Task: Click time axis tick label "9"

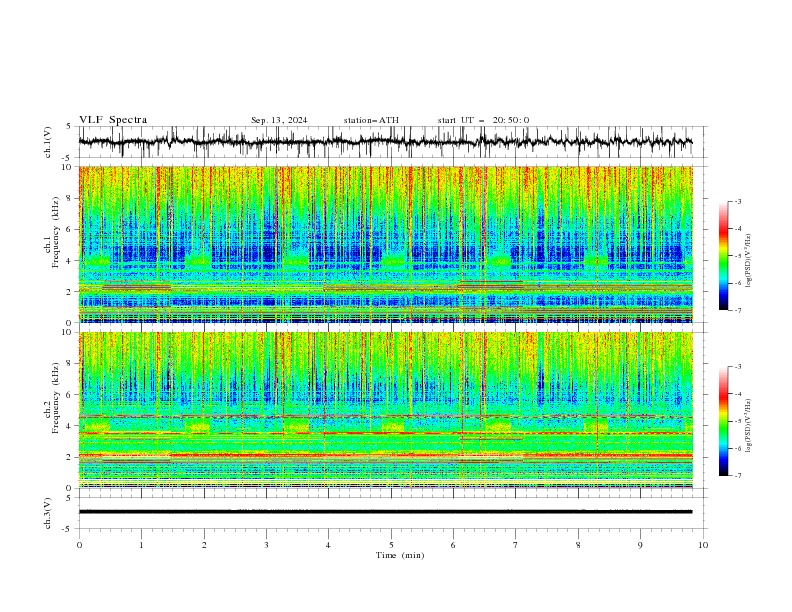Action: point(640,545)
